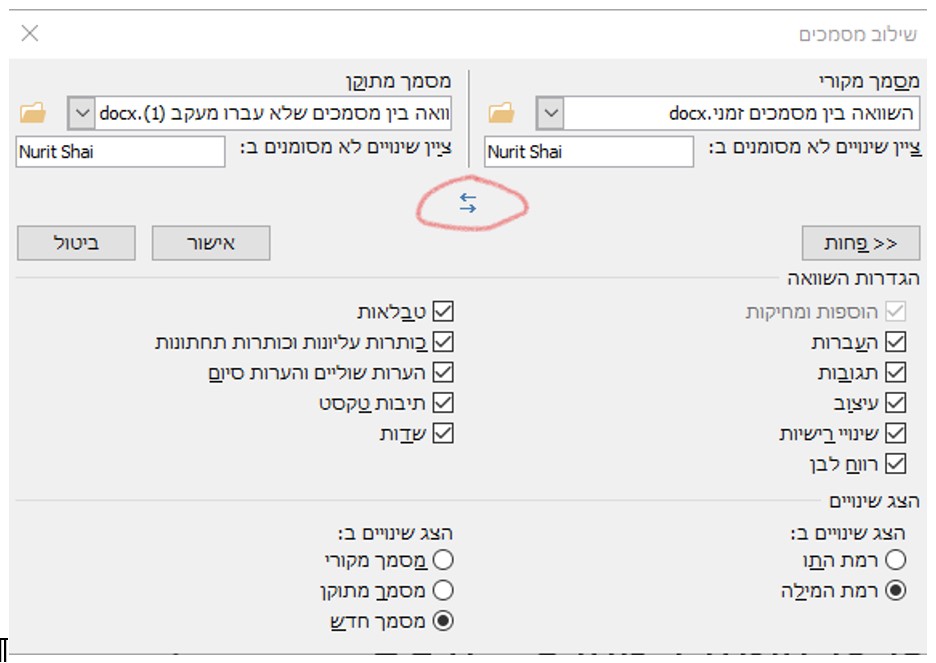936x663 pixels.
Task: Toggle headers and footers checkbox
Action: (x=443, y=342)
